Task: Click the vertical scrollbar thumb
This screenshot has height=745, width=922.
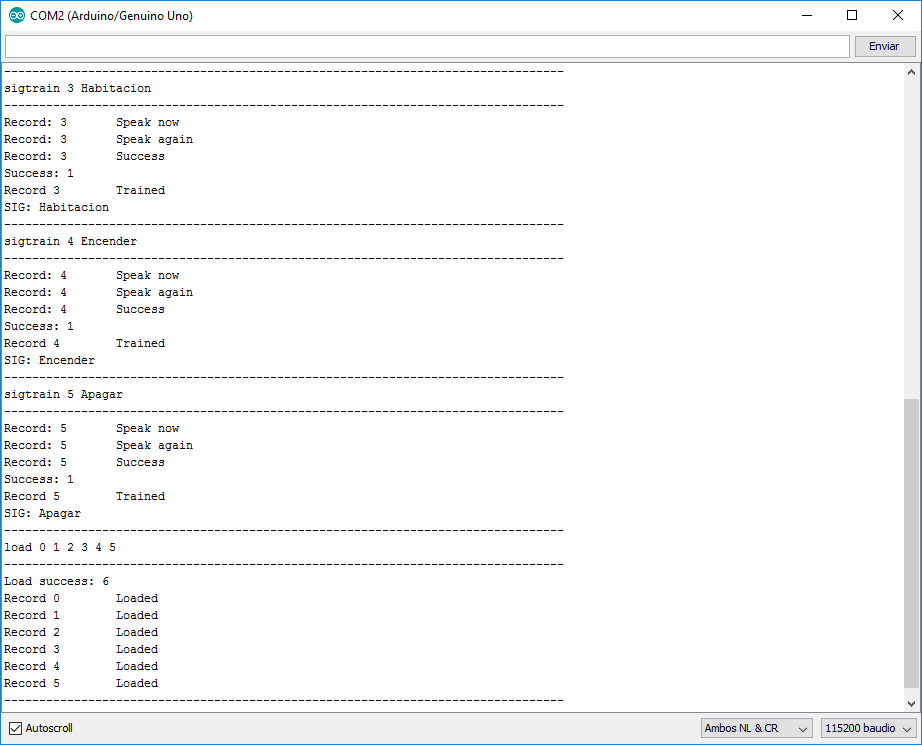Action: [911, 542]
